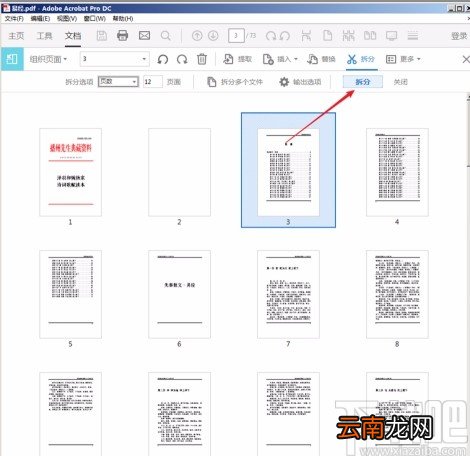
Task: Open the More options dropdown
Action: pyautogui.click(x=403, y=59)
